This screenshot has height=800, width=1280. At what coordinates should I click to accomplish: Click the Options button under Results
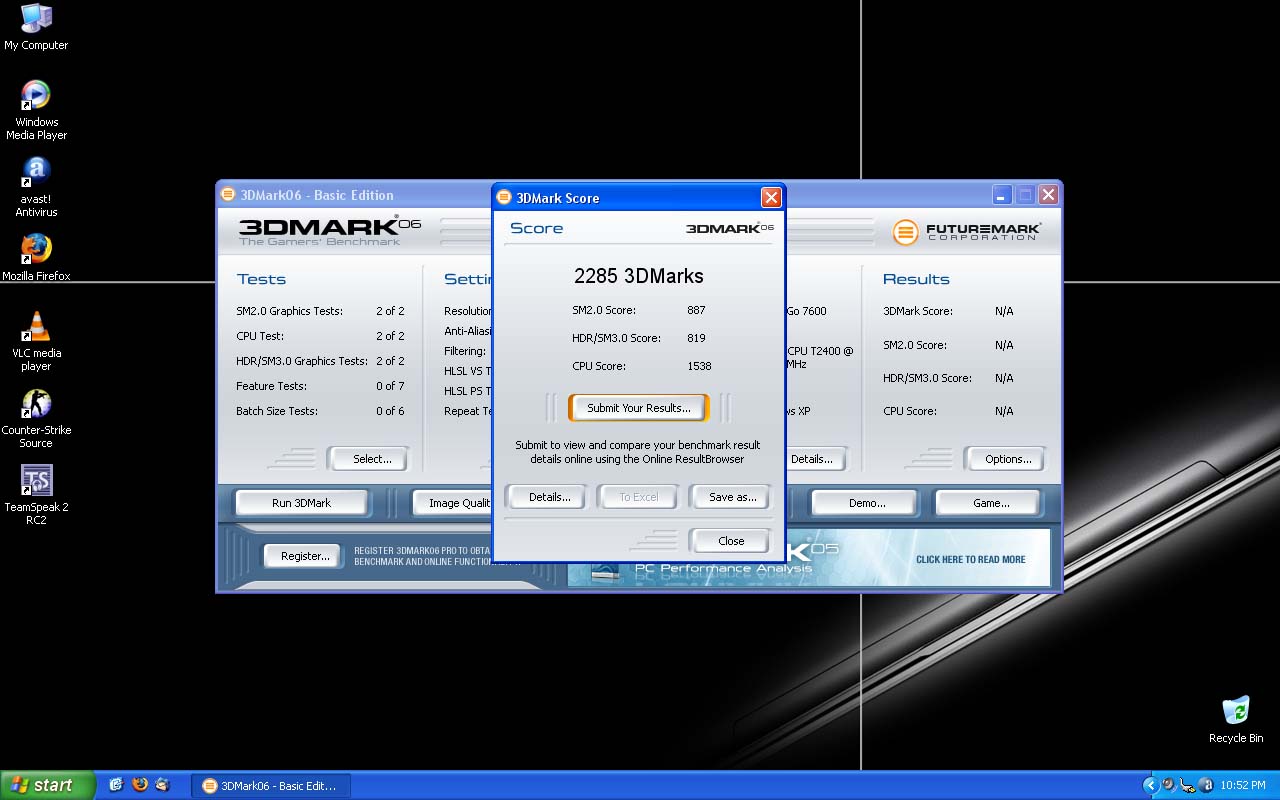(x=1007, y=459)
